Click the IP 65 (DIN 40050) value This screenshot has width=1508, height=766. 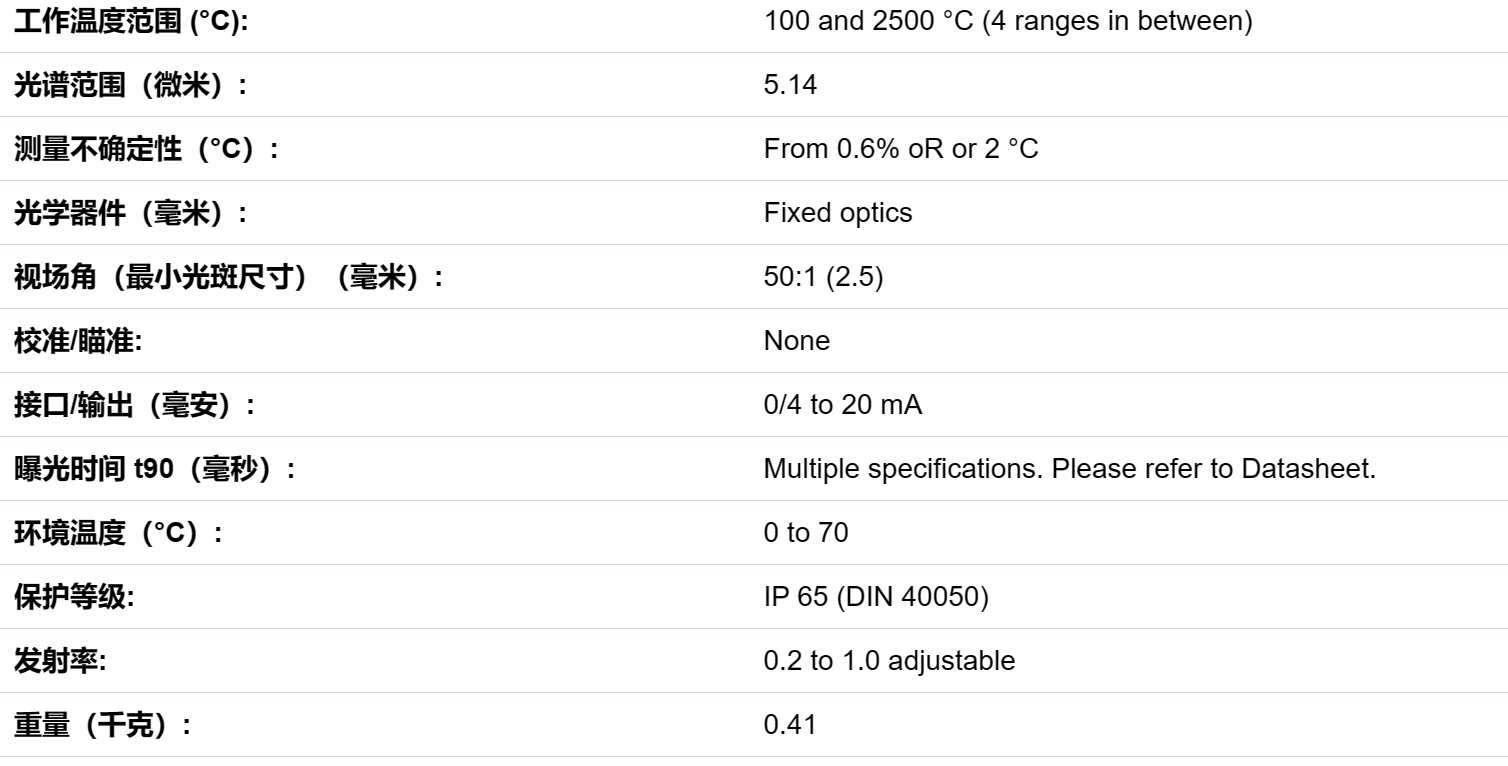click(876, 597)
